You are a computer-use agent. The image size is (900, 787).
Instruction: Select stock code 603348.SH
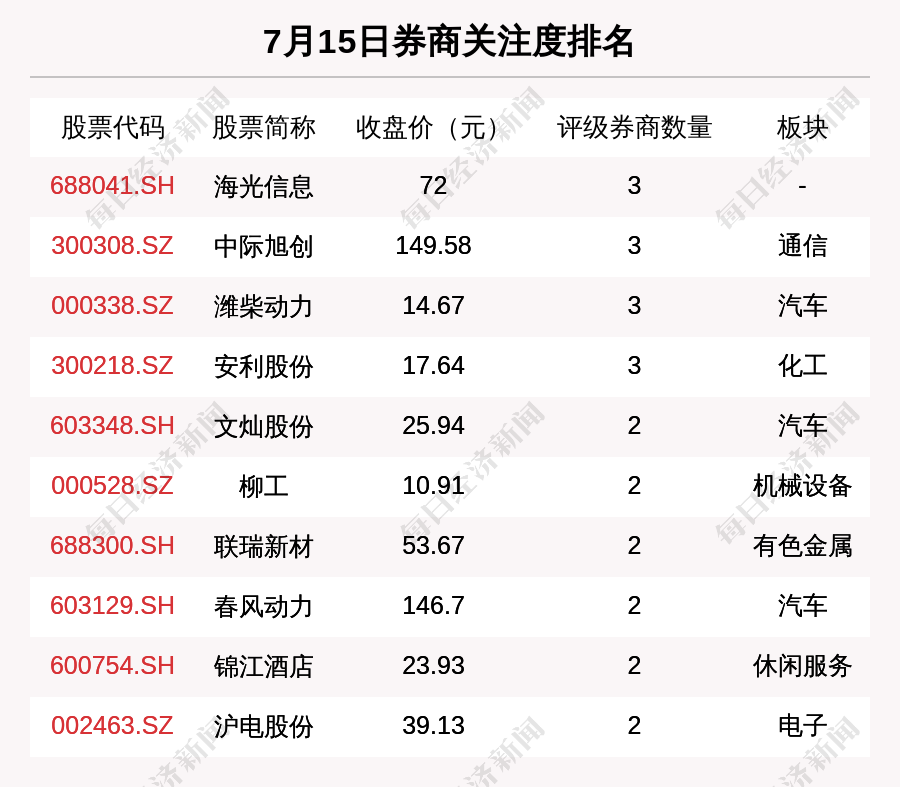click(x=112, y=426)
